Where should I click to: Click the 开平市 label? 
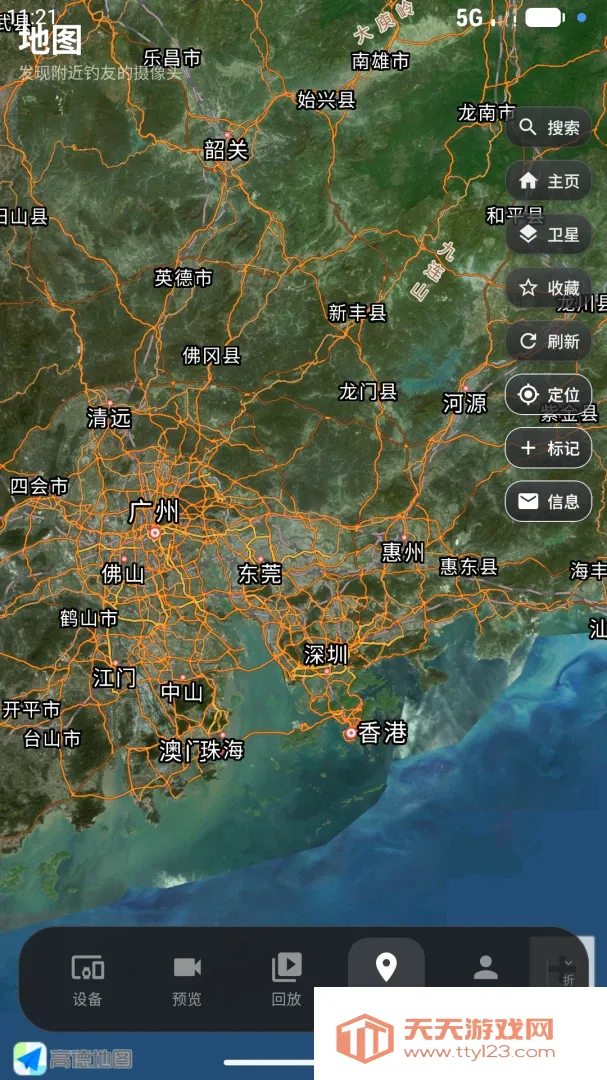(31, 709)
